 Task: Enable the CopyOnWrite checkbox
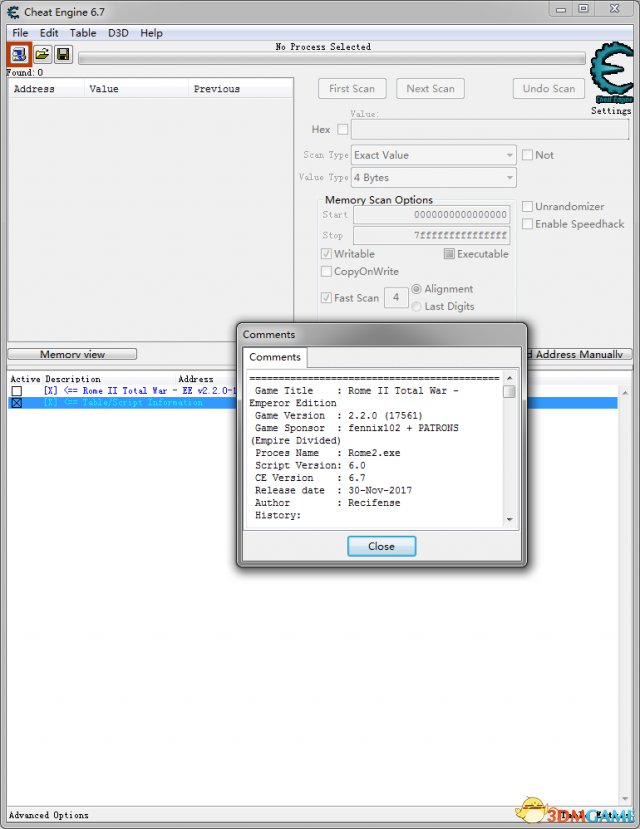(x=326, y=271)
